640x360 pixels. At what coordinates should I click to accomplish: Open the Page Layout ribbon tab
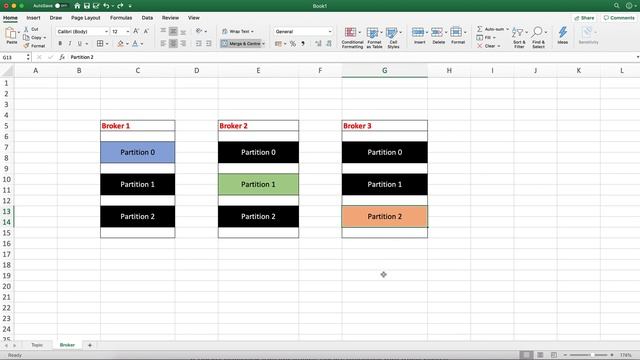tap(85, 18)
